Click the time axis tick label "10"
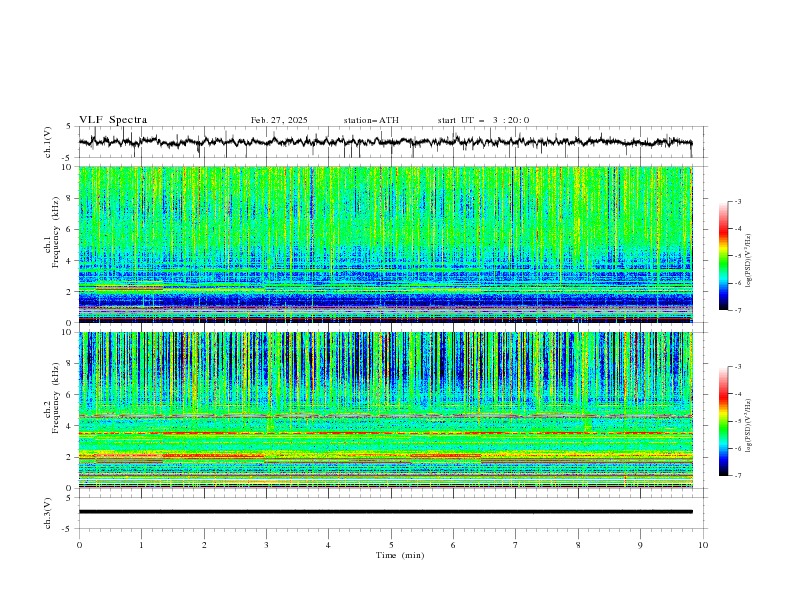Screen dimensions: 792x612 point(703,545)
